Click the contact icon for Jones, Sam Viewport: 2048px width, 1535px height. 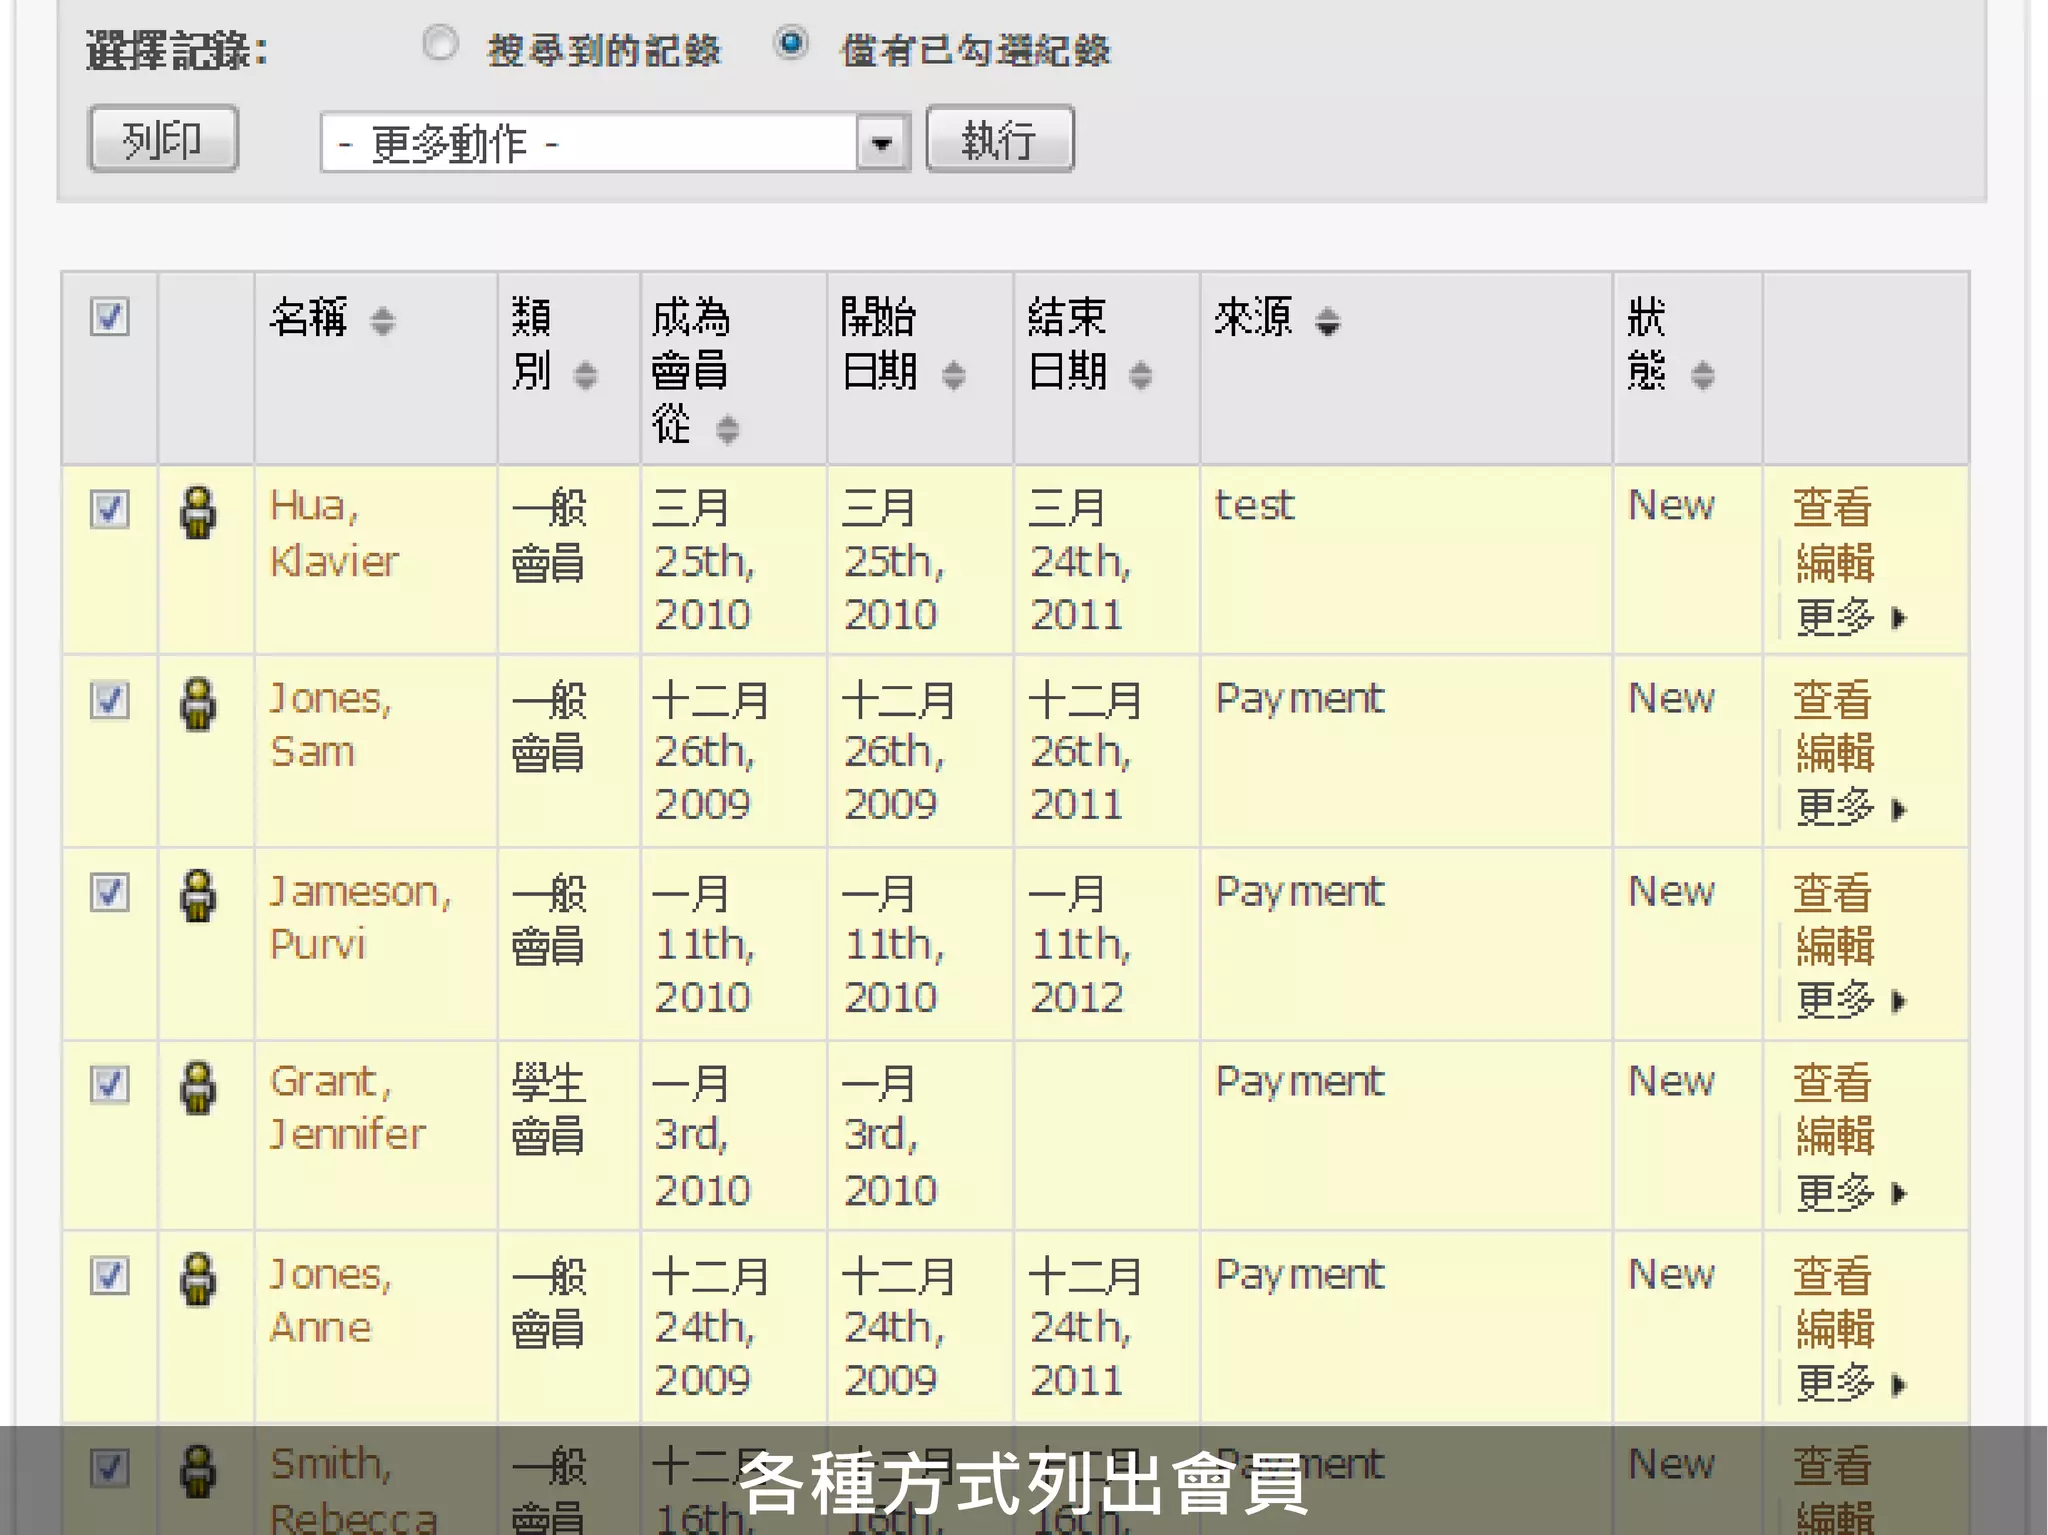pyautogui.click(x=198, y=704)
